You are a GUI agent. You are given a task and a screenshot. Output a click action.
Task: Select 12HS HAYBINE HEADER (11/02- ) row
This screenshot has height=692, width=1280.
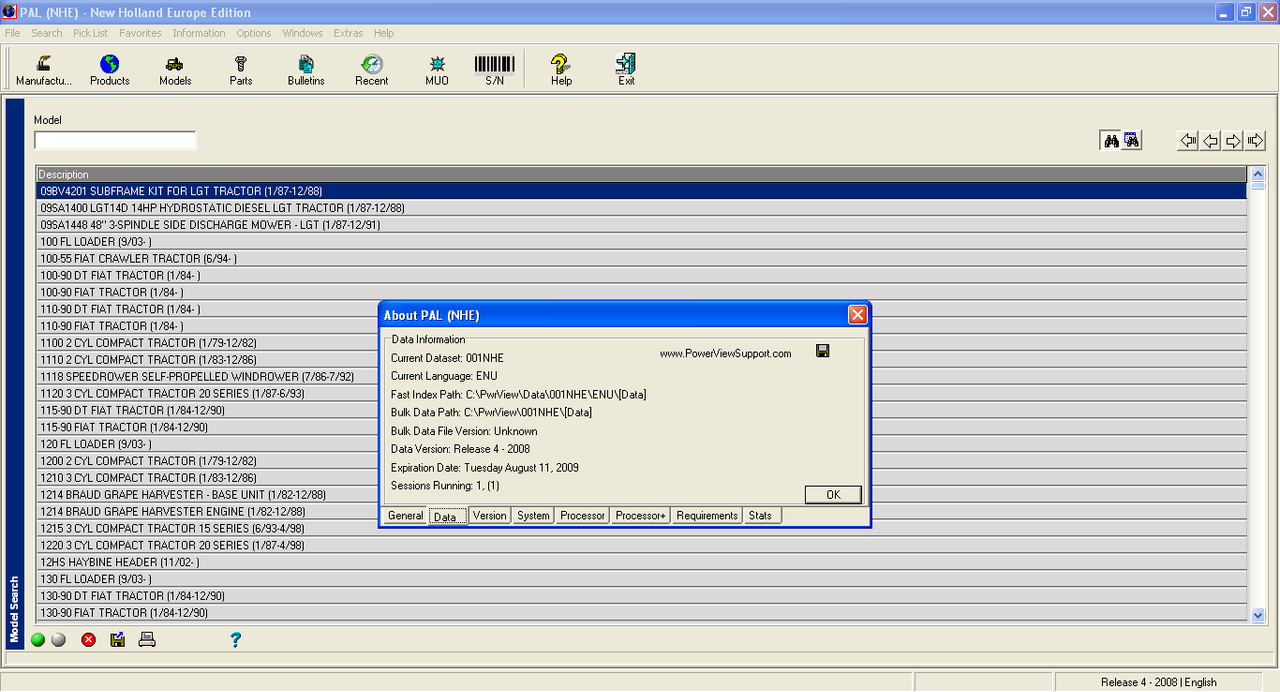[x=641, y=562]
